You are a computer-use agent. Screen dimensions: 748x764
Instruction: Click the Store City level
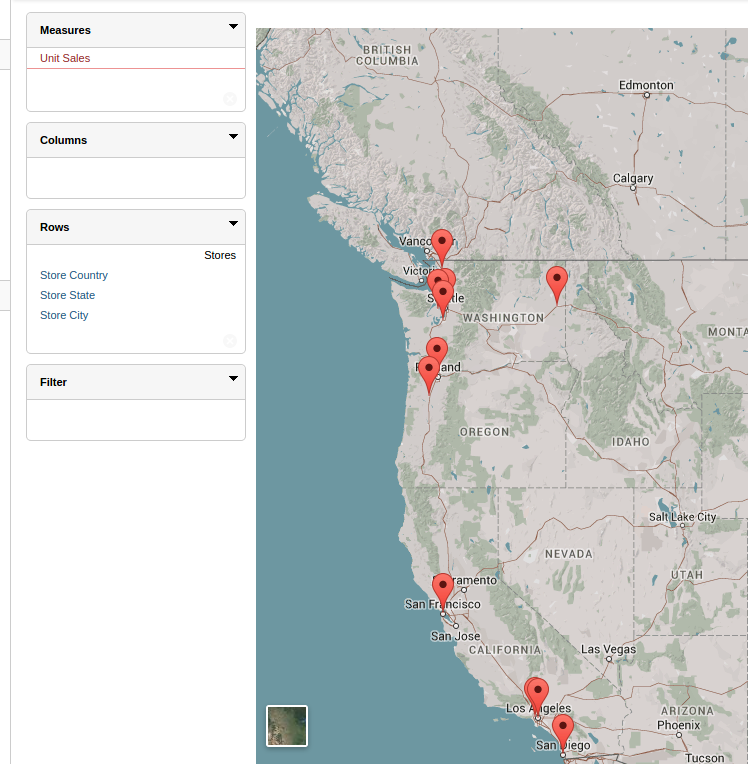tap(64, 315)
